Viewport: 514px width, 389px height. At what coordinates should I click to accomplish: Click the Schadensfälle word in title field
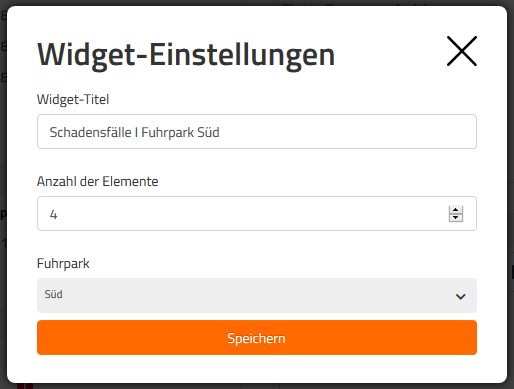click(x=90, y=132)
